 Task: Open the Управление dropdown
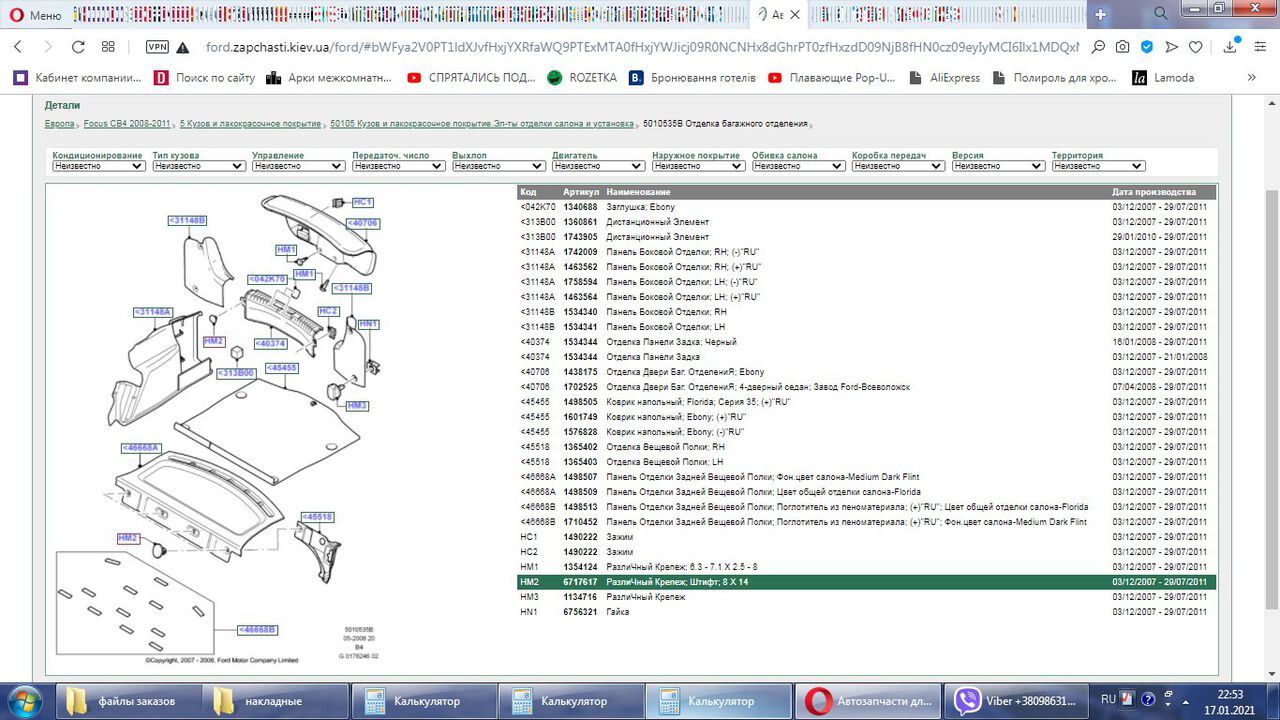point(298,166)
